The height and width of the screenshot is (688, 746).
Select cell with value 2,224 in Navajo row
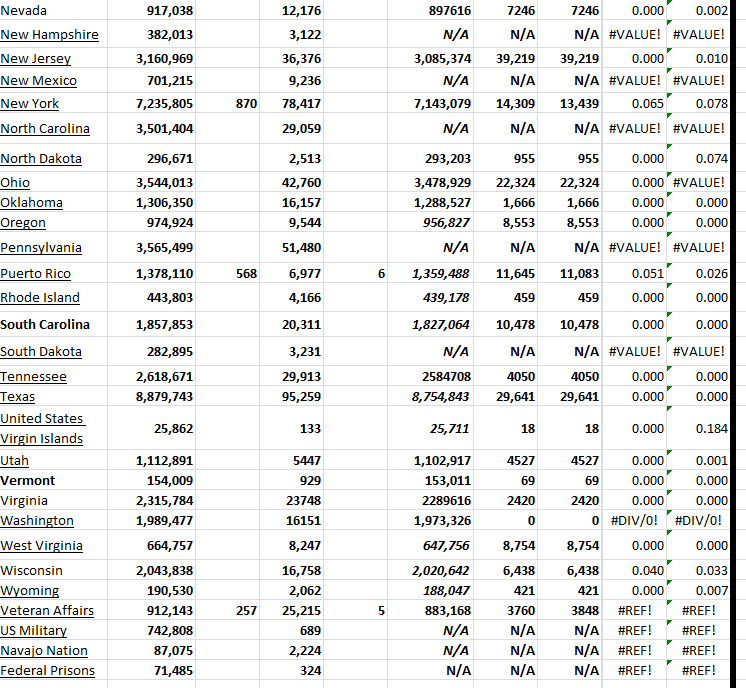[x=291, y=650]
